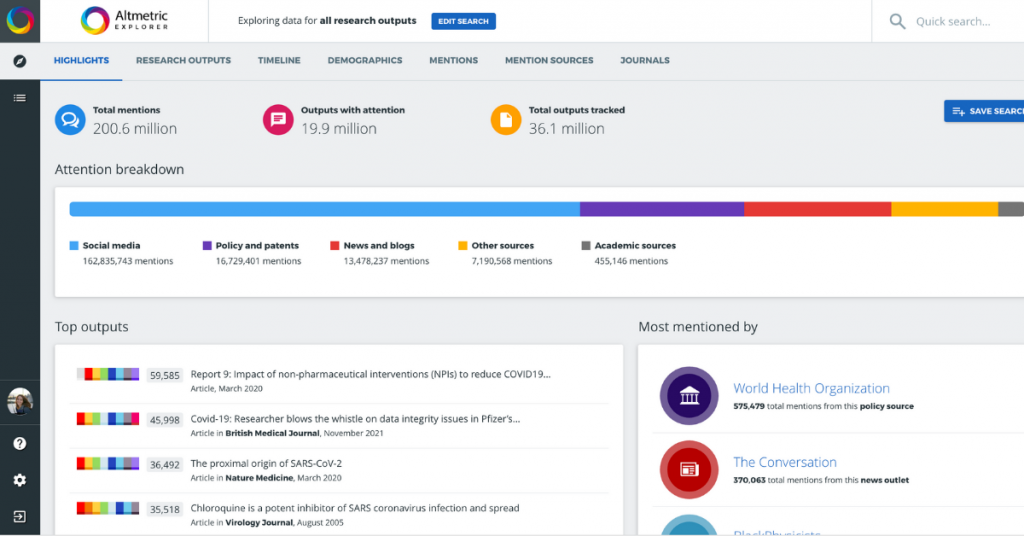Switch to the Highlights tab
This screenshot has height=536, width=1024.
coord(81,61)
